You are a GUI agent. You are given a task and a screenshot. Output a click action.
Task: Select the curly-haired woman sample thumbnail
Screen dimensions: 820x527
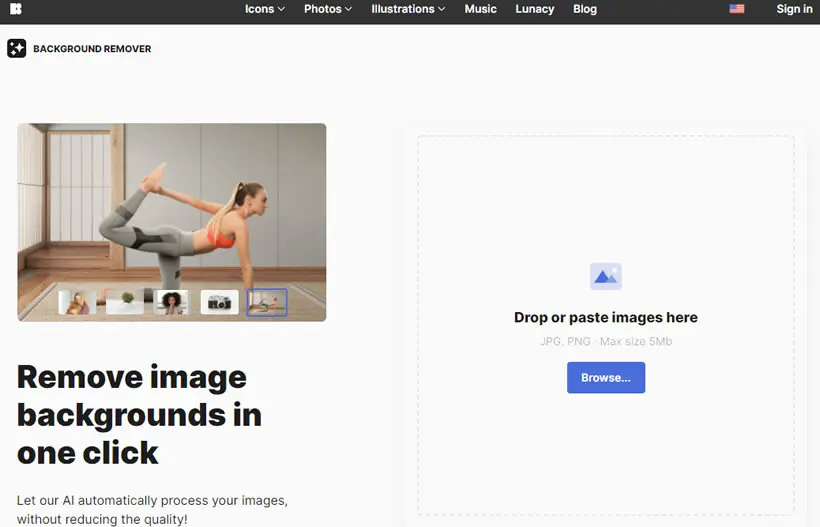click(x=172, y=302)
